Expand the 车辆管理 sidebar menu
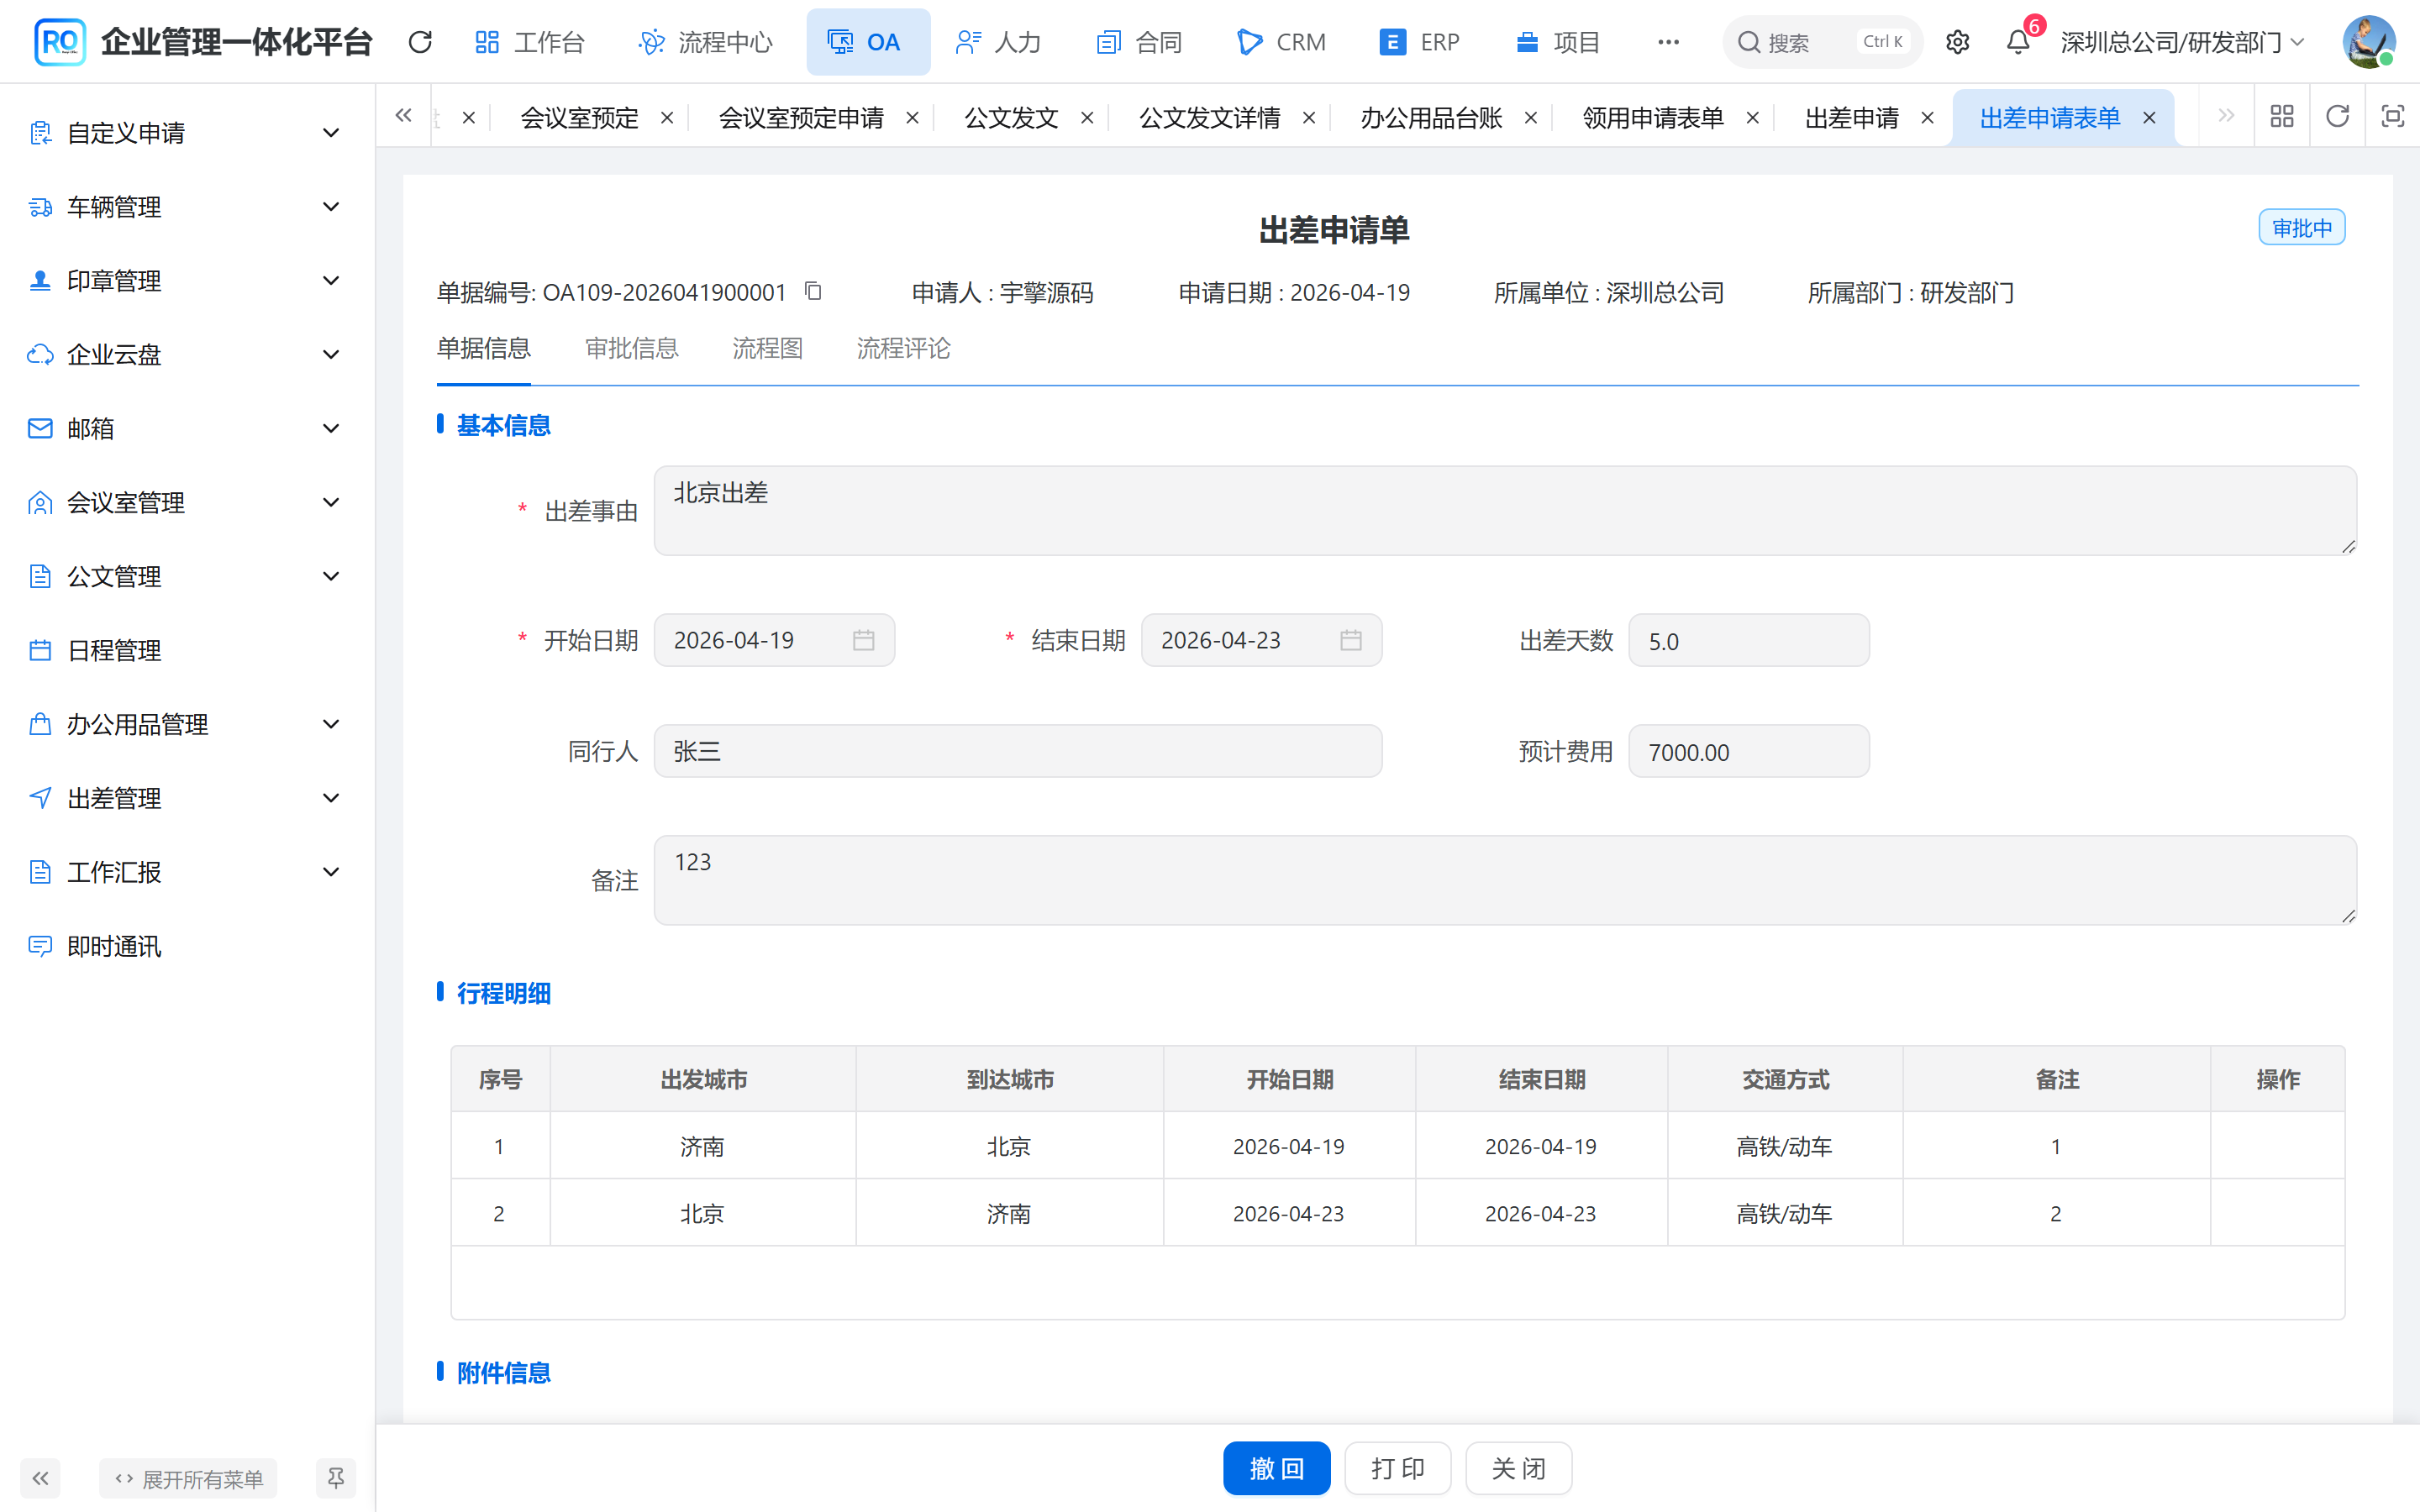 pyautogui.click(x=187, y=207)
